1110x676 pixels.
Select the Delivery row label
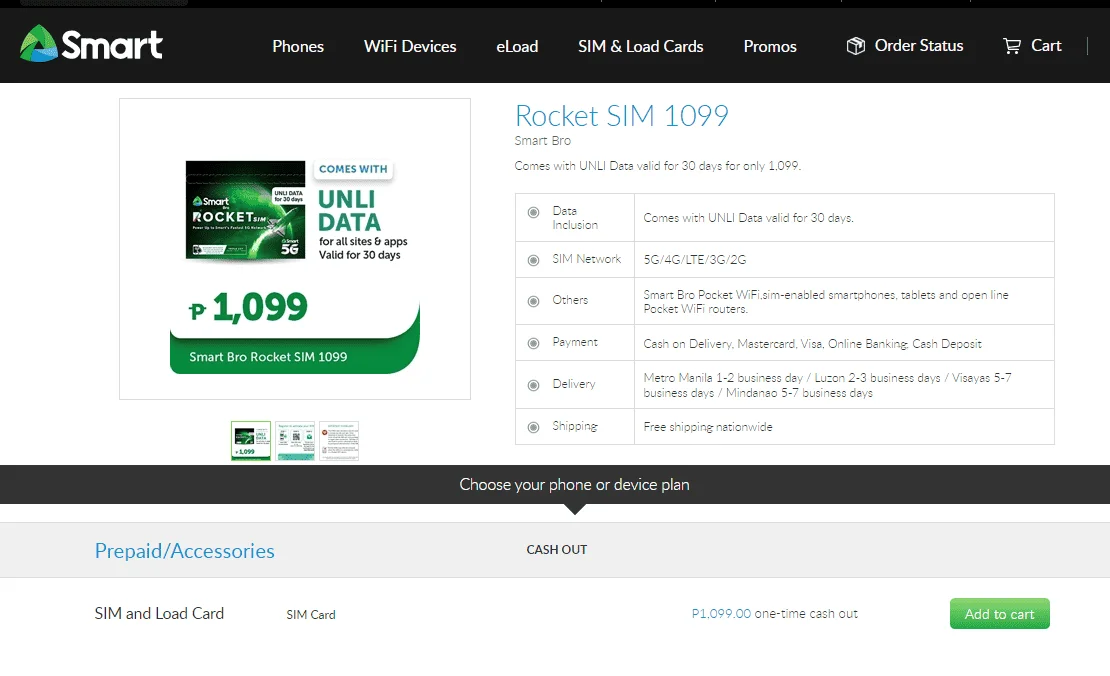point(574,384)
